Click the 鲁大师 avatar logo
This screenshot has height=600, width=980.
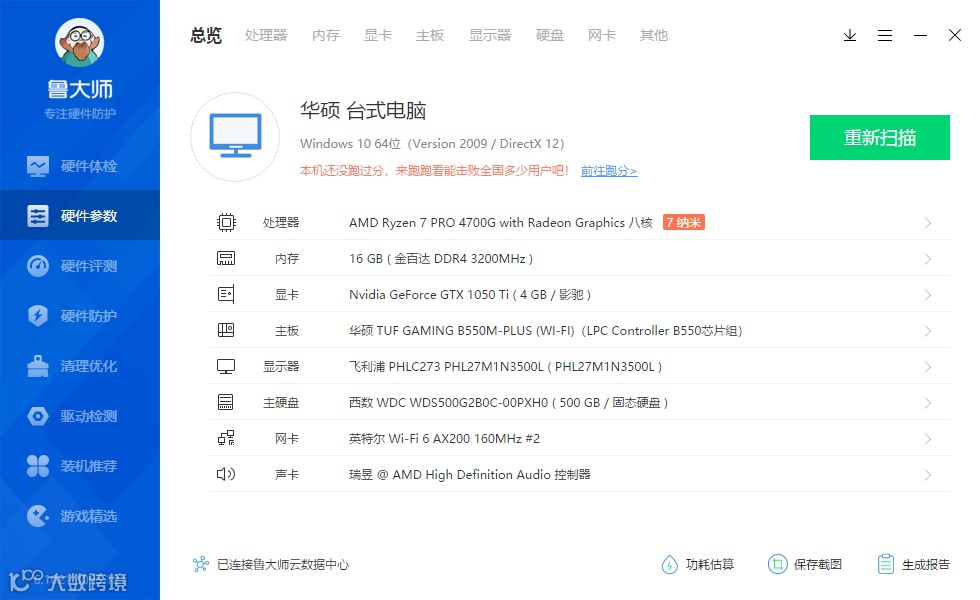pos(79,42)
